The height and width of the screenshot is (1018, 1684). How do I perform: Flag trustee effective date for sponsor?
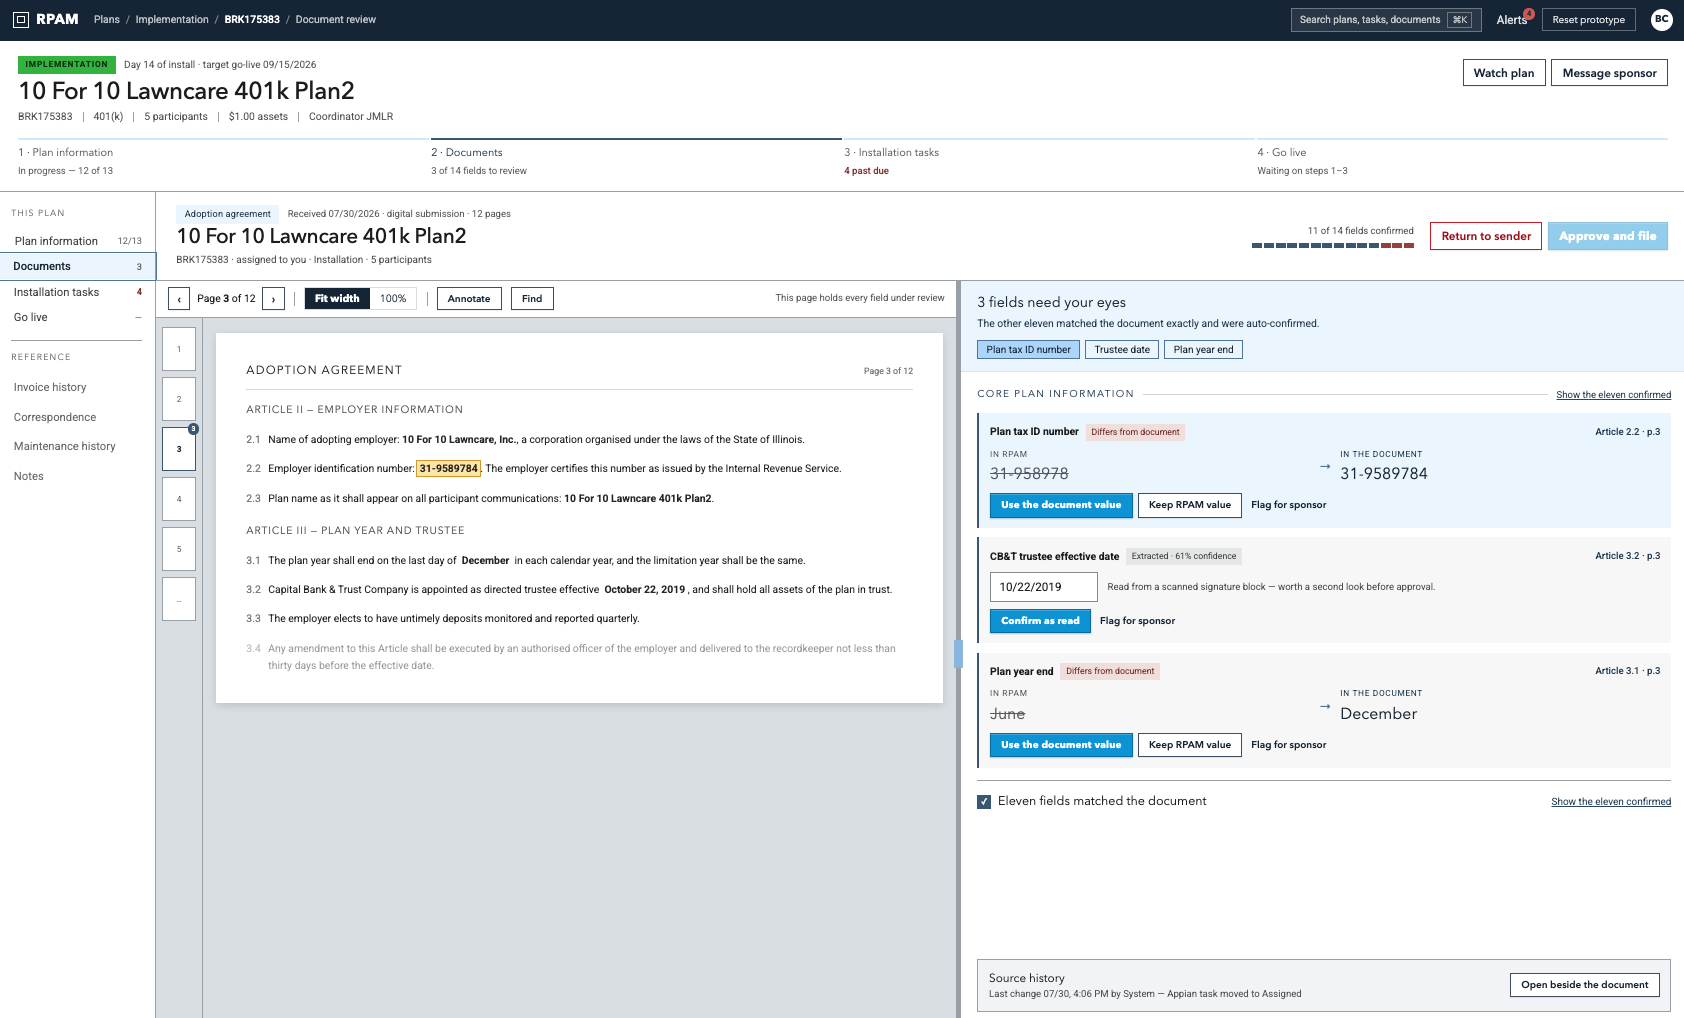click(1137, 621)
